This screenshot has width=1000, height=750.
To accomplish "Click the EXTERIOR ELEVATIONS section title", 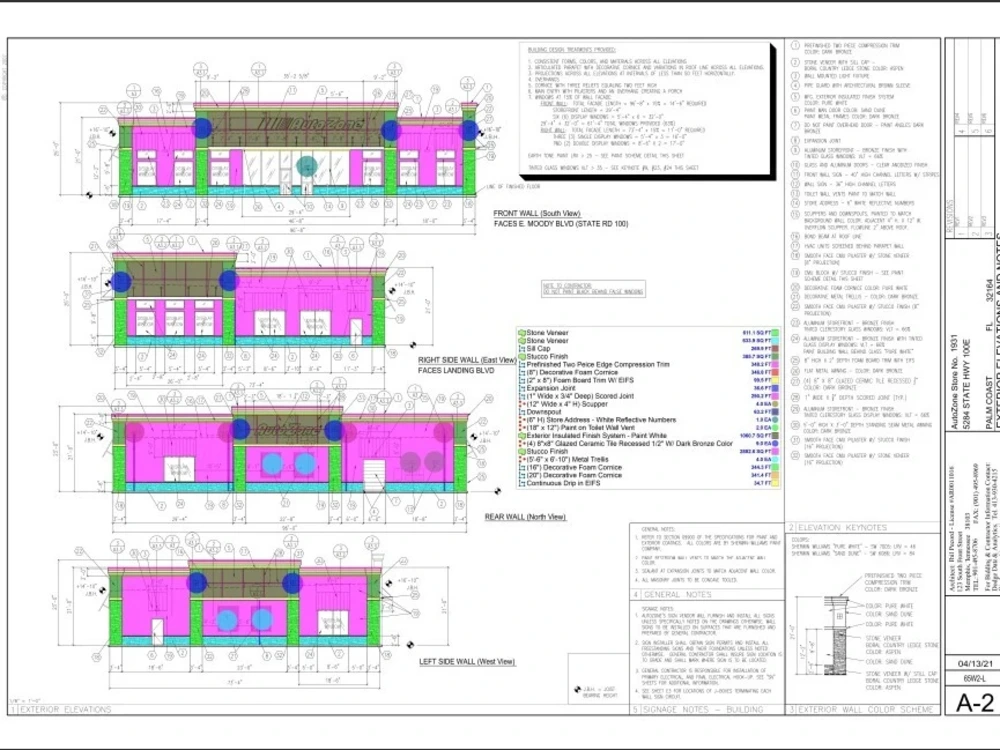I will 66,709.
